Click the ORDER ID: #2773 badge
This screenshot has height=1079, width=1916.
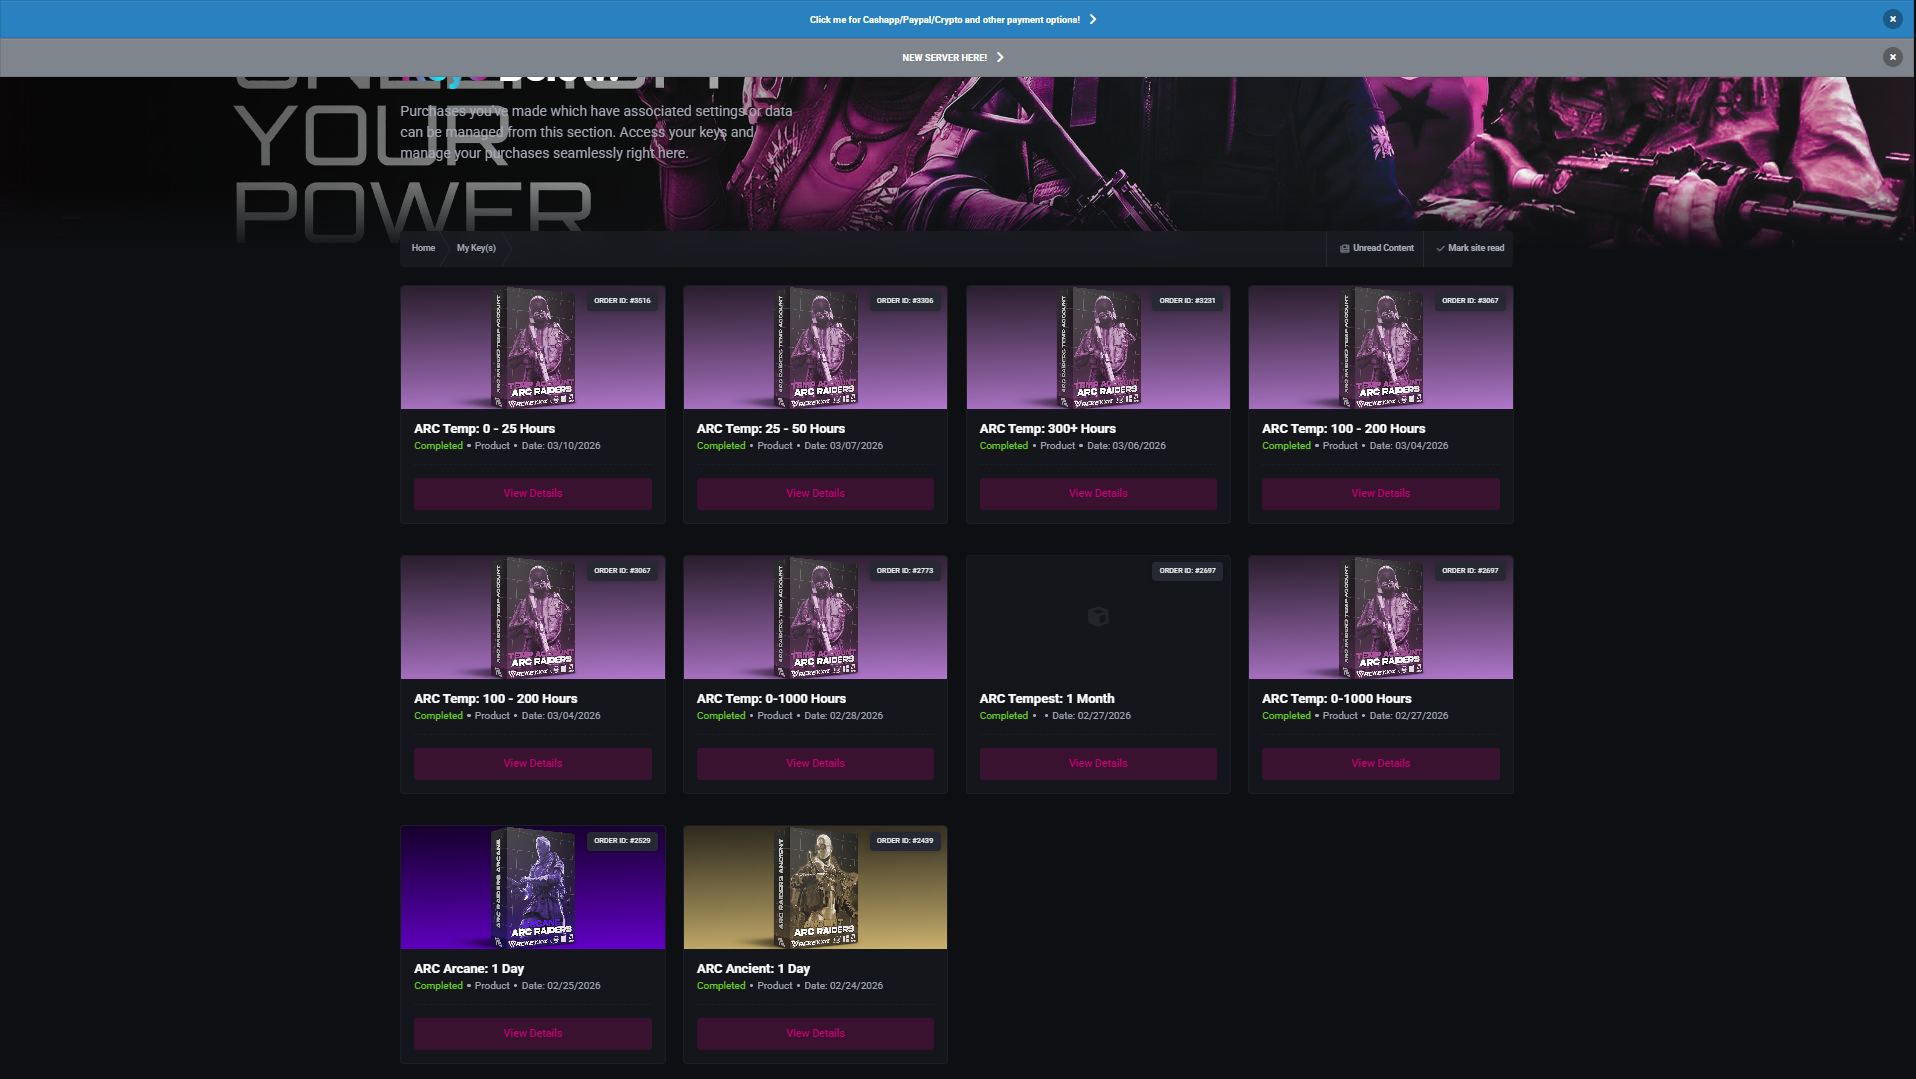[x=905, y=571]
